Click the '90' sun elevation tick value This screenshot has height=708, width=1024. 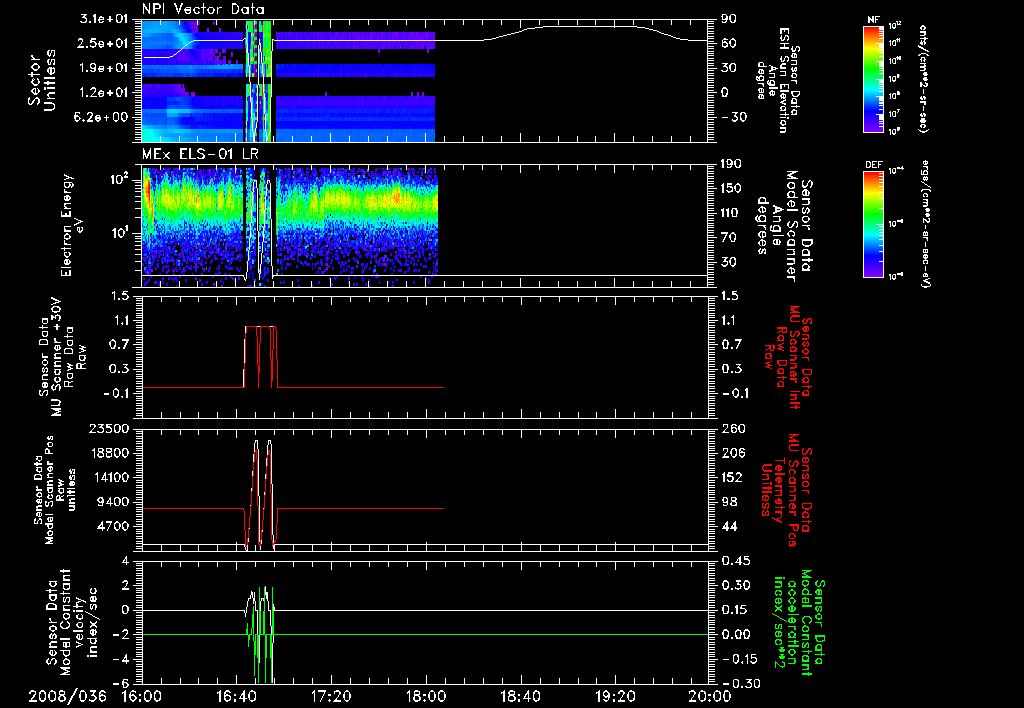click(x=729, y=19)
